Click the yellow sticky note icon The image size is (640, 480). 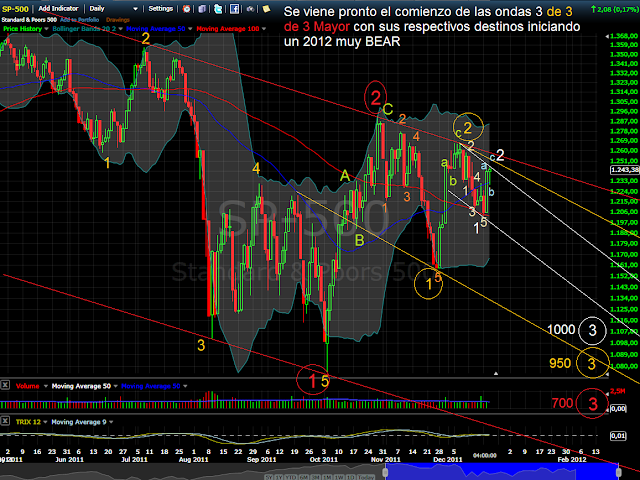(266, 9)
